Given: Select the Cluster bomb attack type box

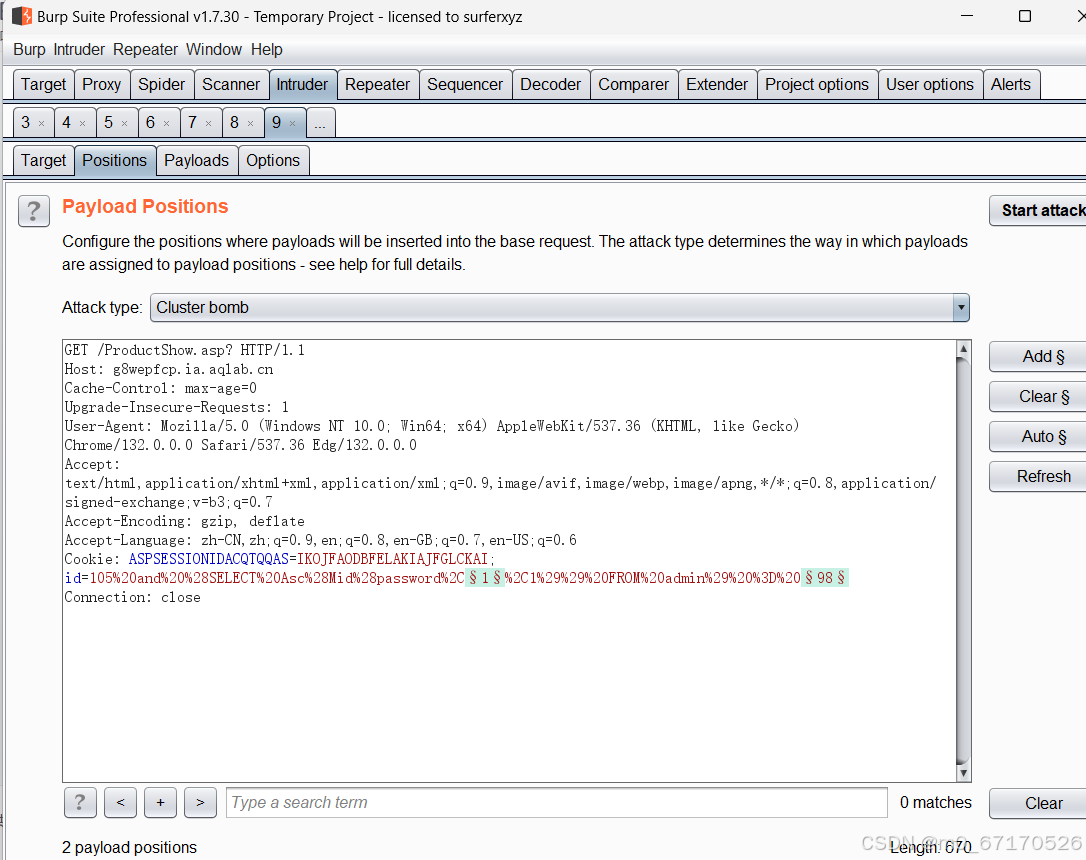Looking at the screenshot, I should coord(560,307).
